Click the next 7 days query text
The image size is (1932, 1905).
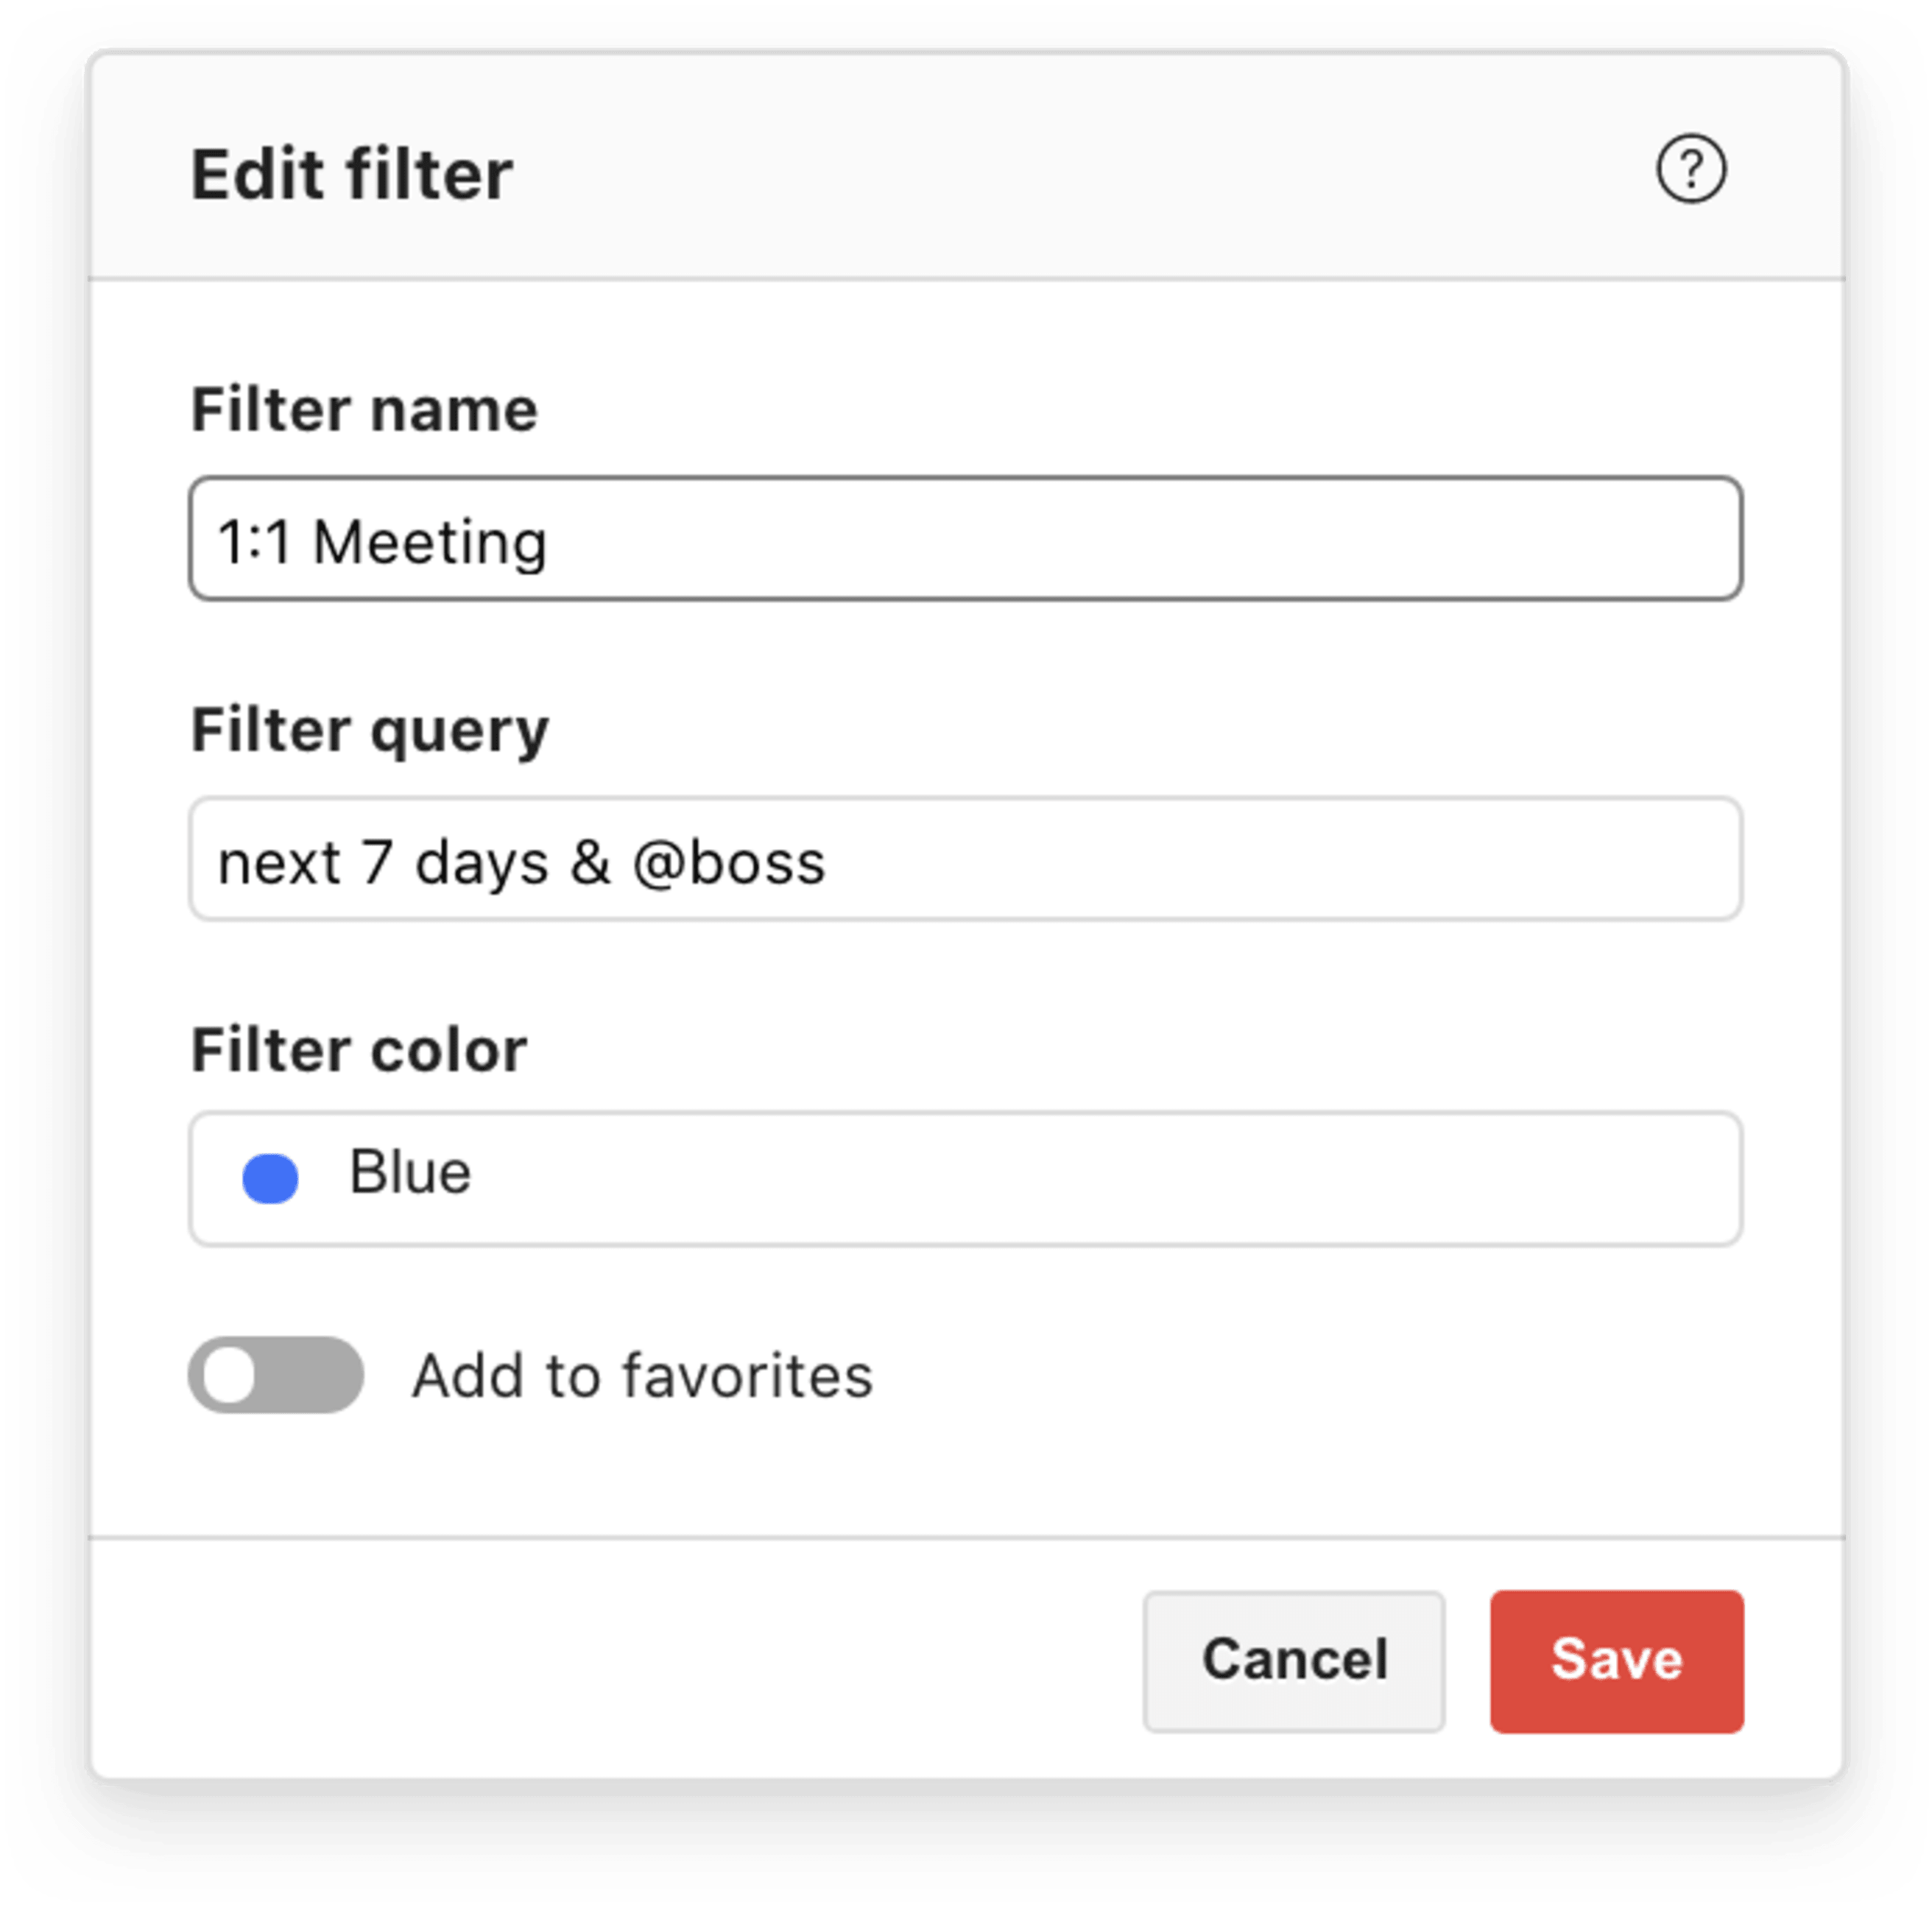click(383, 862)
